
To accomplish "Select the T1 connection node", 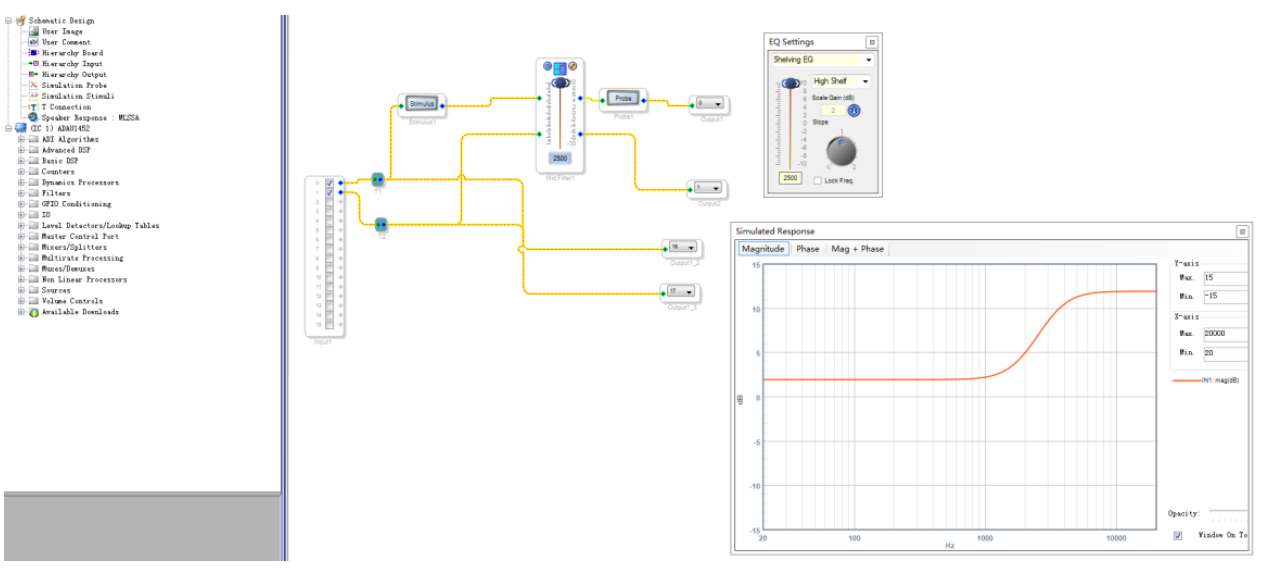I will [378, 180].
